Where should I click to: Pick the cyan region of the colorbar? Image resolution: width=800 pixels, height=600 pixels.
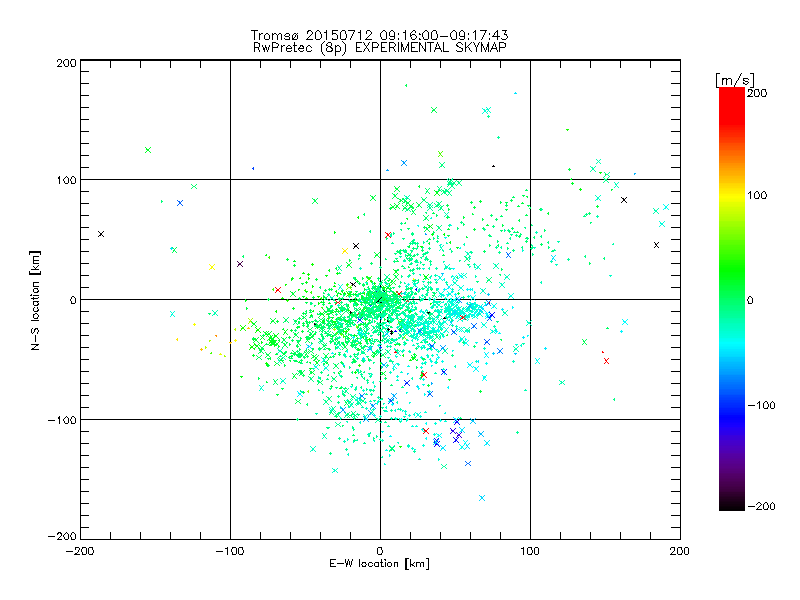coord(732,344)
